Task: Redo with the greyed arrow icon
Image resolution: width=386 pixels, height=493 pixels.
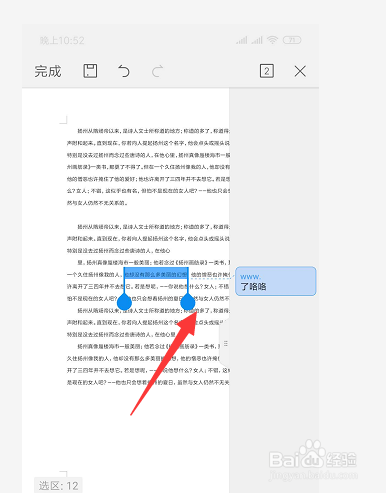Action: tap(157, 71)
